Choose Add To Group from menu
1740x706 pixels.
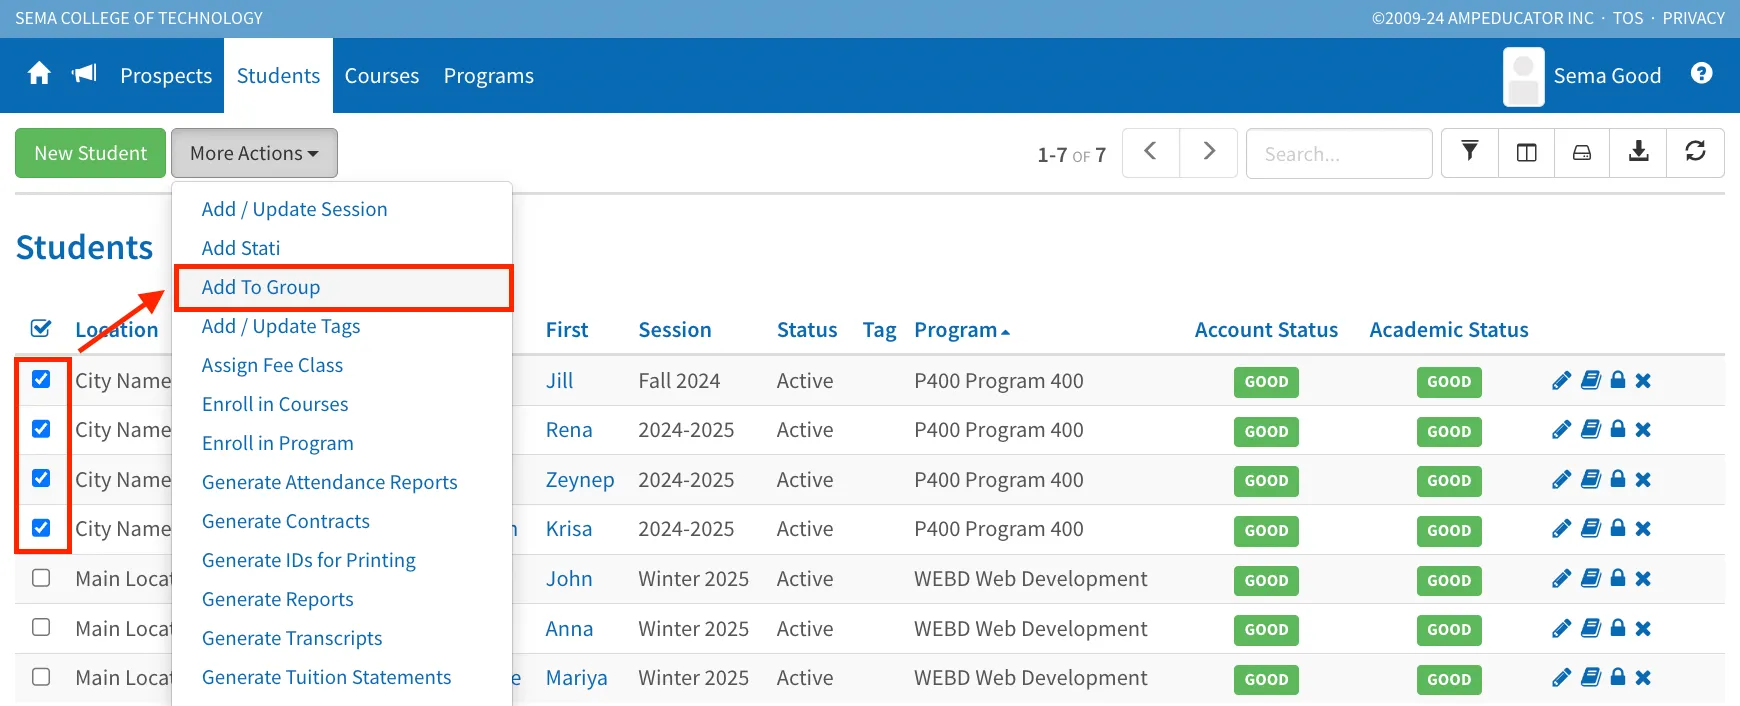343,287
